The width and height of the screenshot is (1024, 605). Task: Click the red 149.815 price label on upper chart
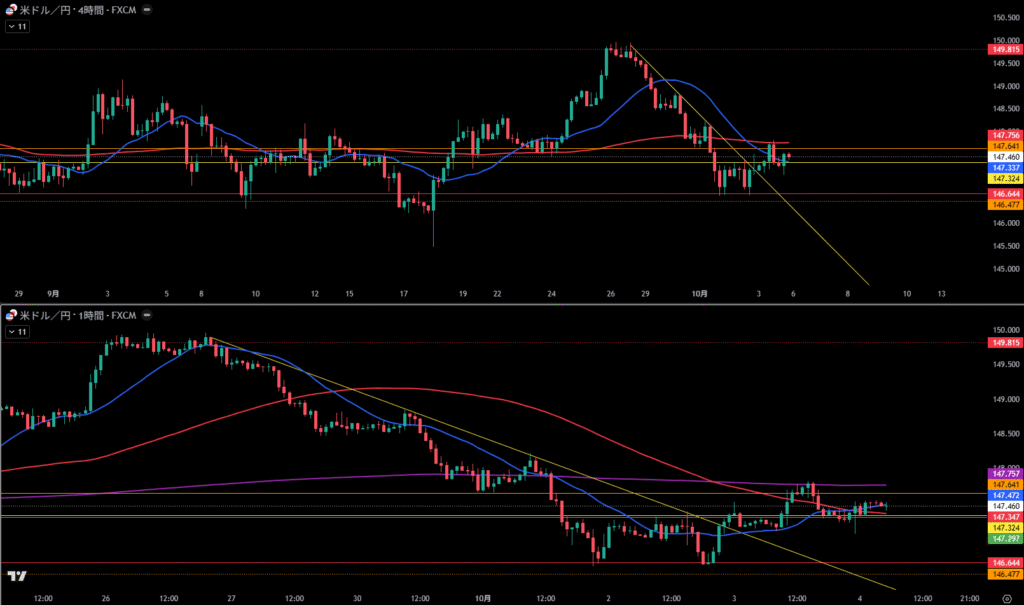tap(1004, 49)
